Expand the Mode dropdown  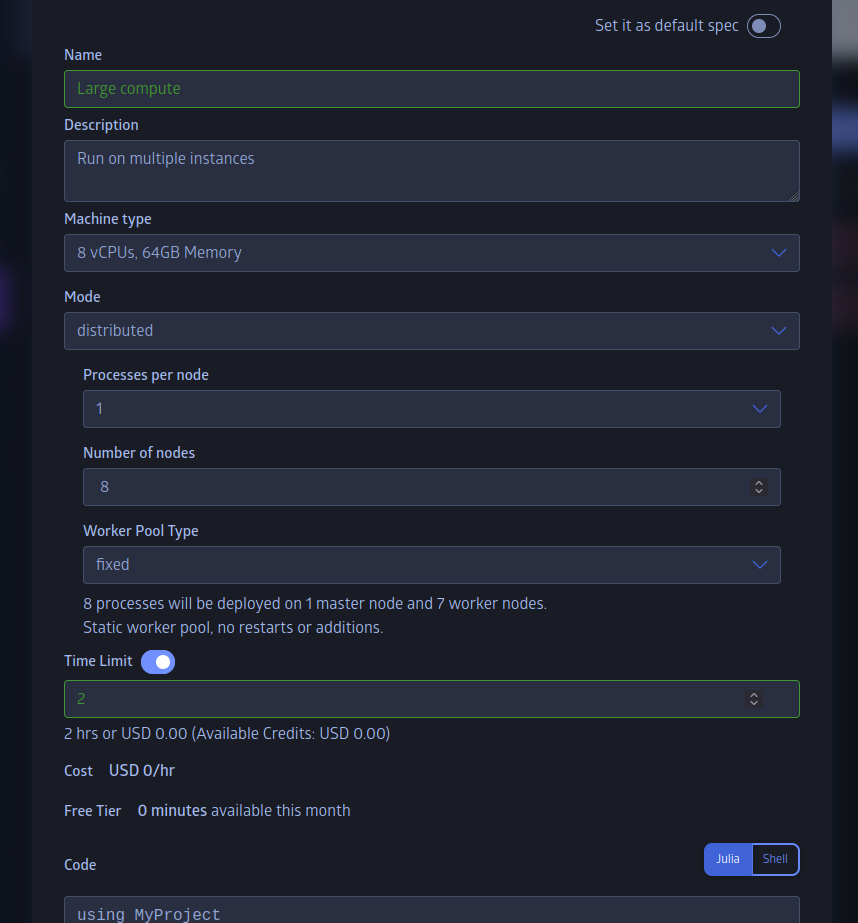[431, 331]
